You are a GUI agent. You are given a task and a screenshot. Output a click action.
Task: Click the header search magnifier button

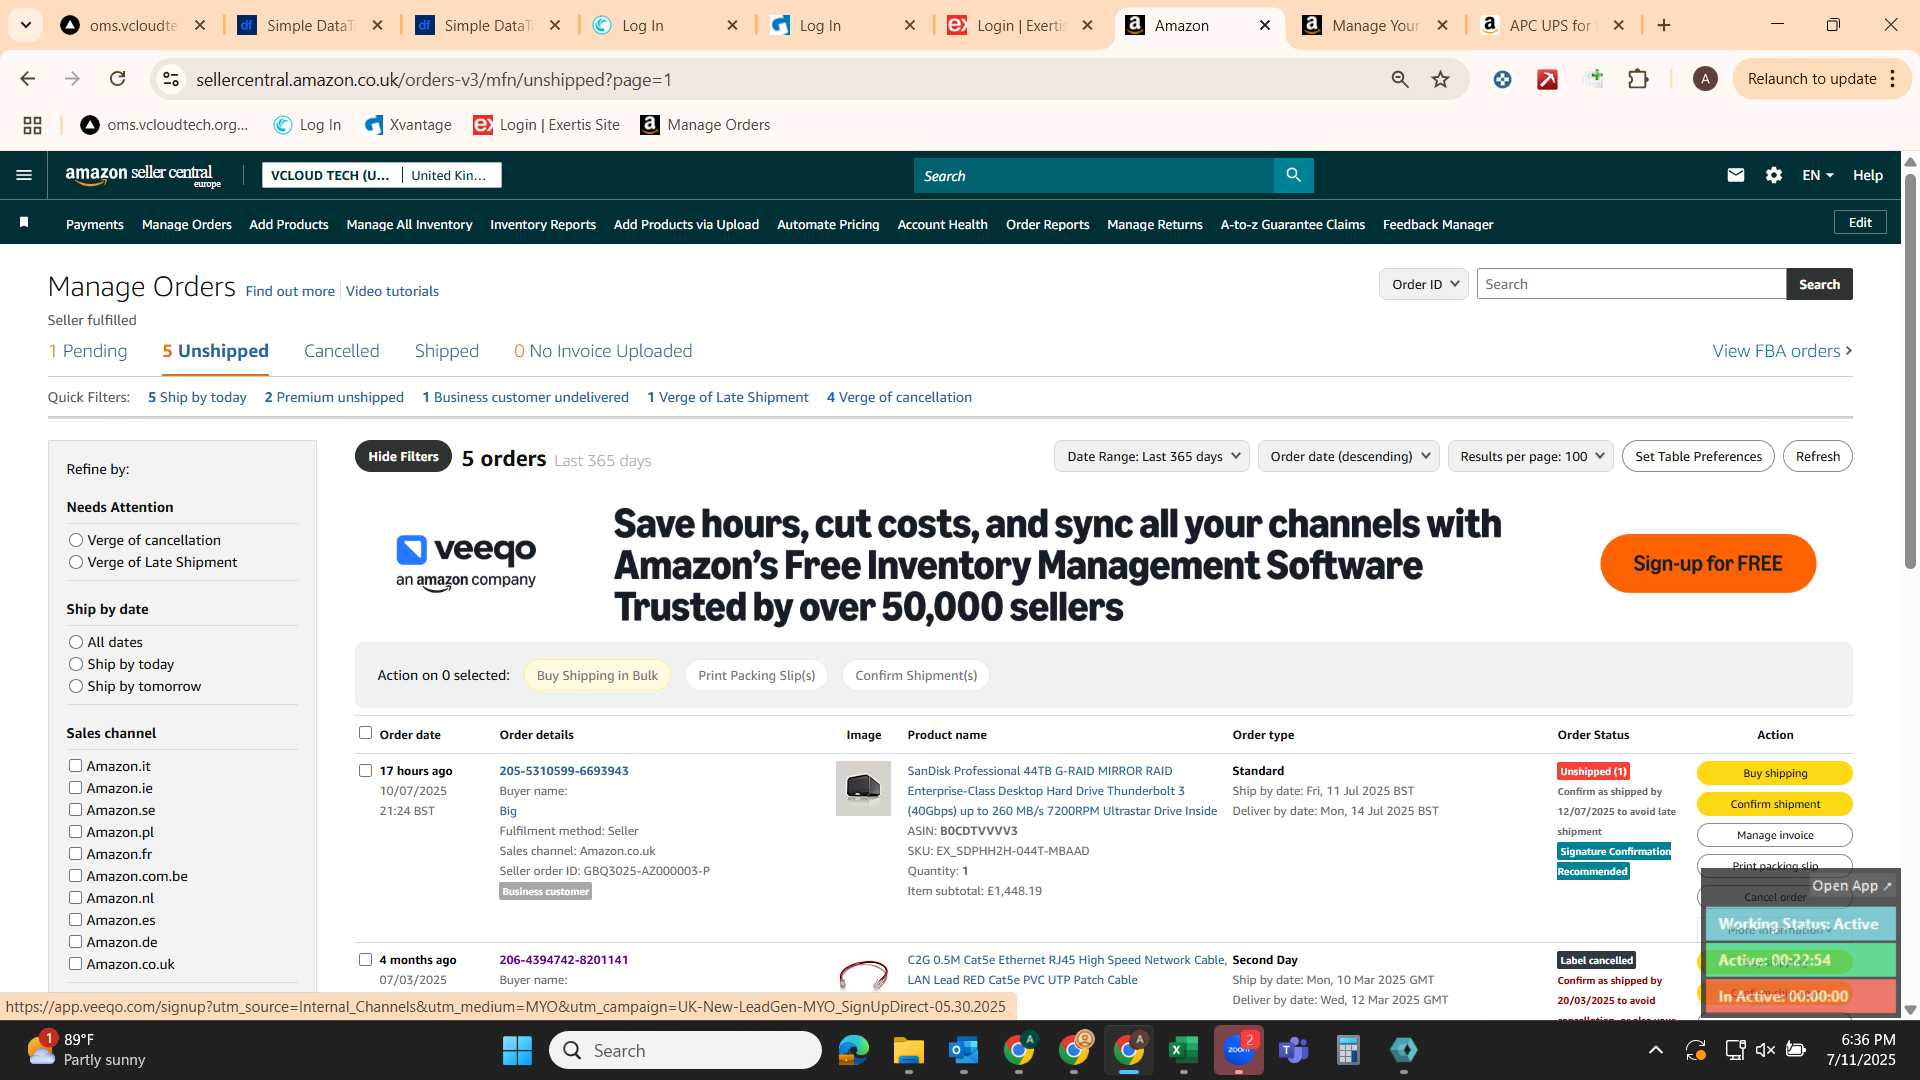1293,175
